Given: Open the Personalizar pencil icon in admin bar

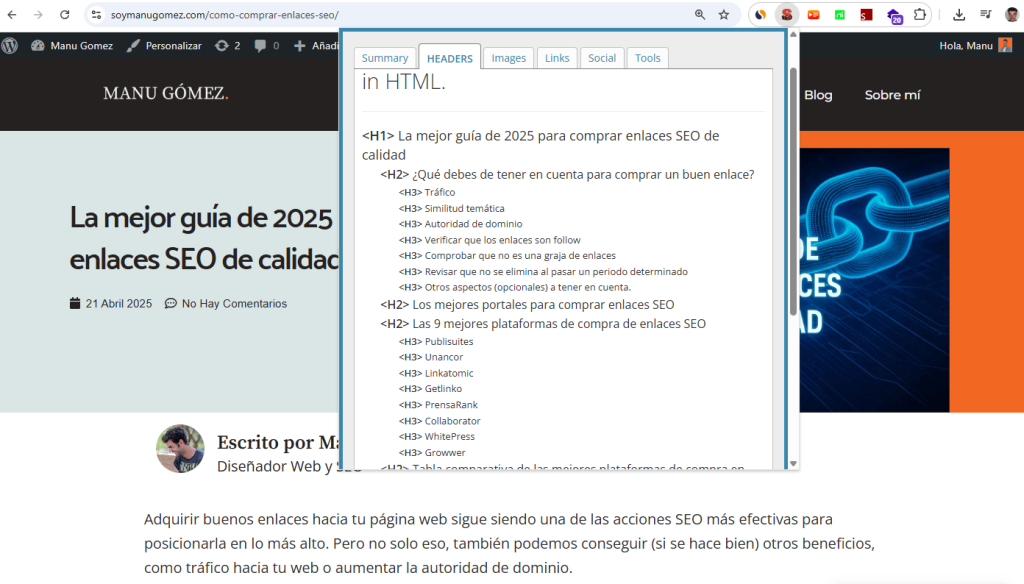Looking at the screenshot, I should pos(132,46).
